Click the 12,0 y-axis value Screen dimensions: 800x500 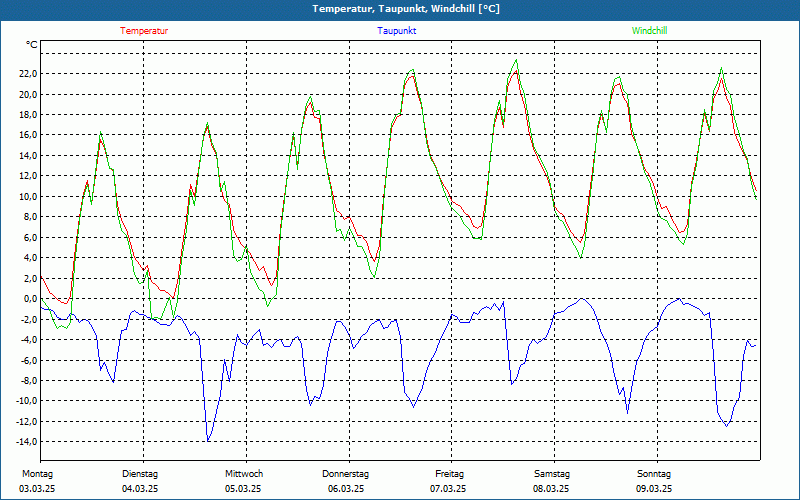tap(28, 176)
